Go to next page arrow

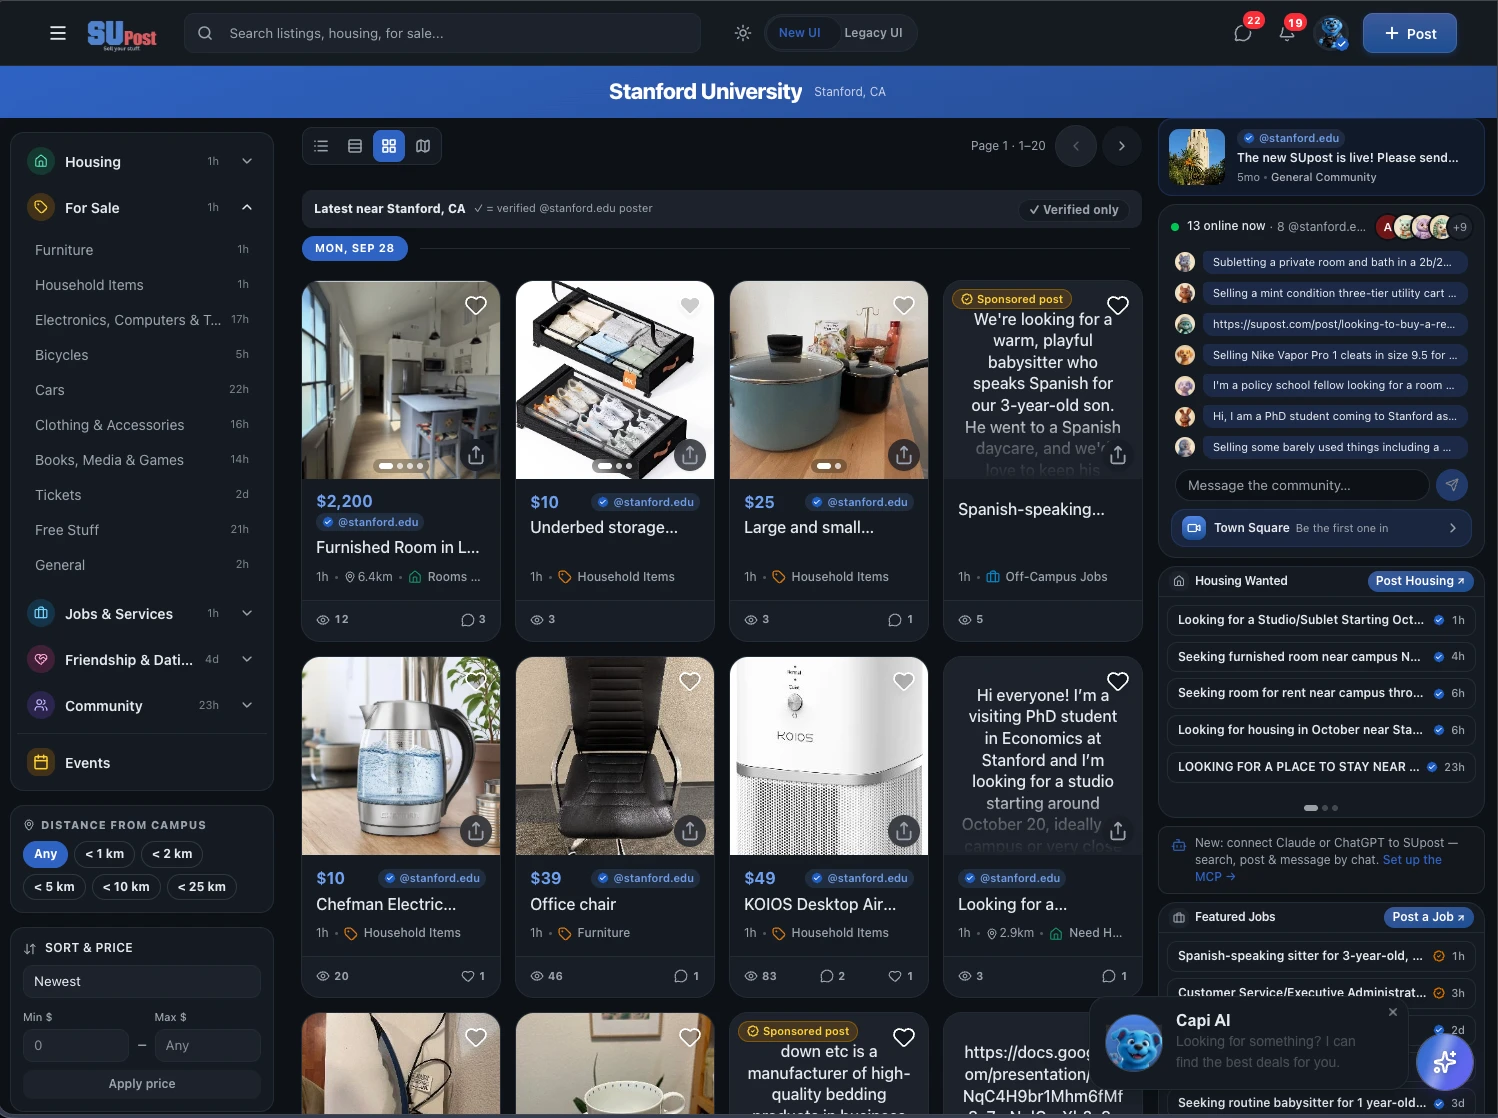(1122, 146)
